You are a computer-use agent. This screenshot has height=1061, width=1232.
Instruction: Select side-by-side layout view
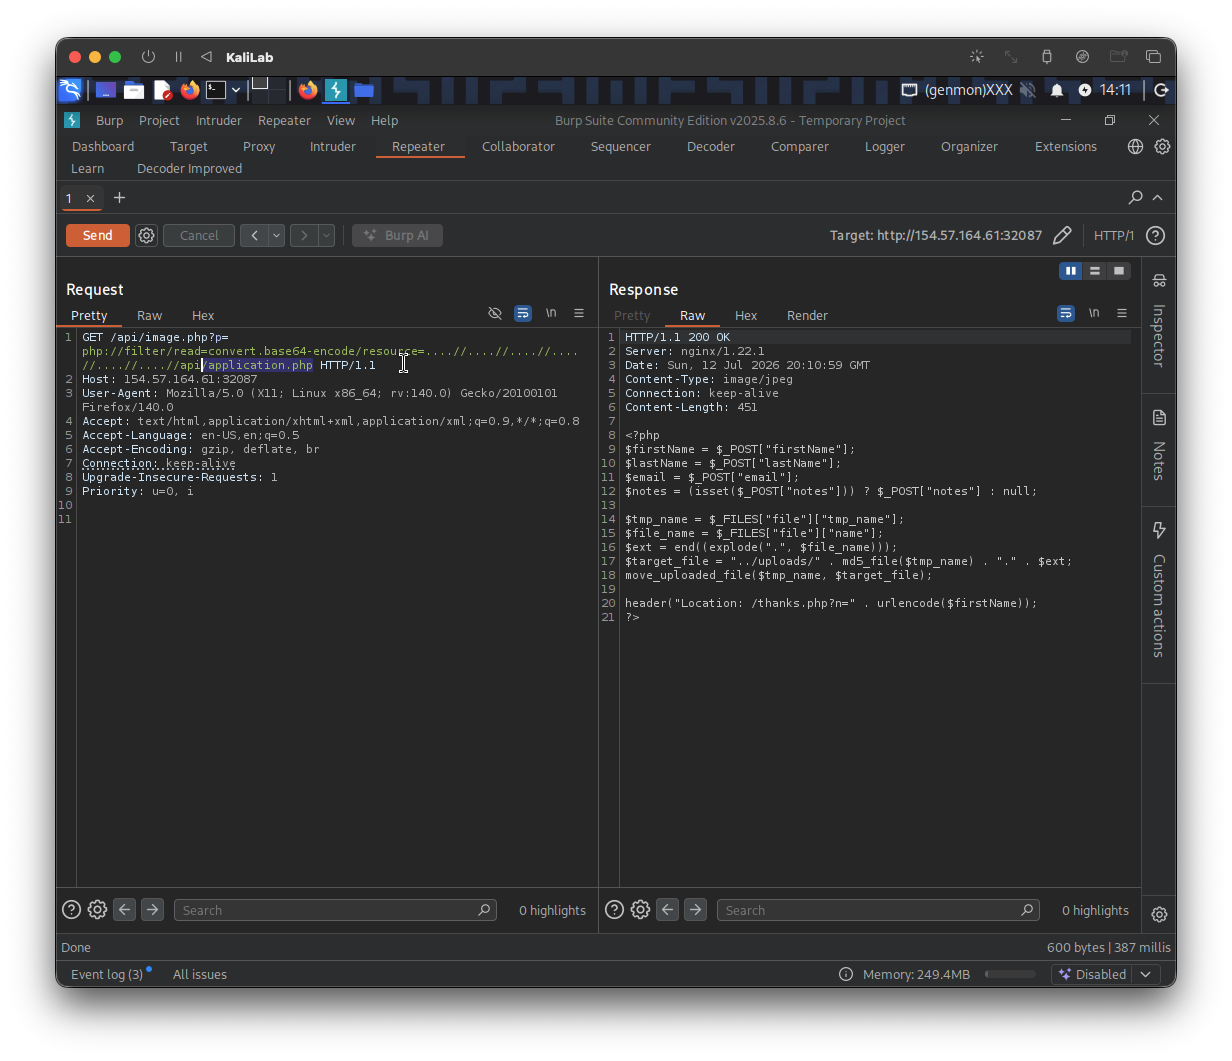point(1071,271)
